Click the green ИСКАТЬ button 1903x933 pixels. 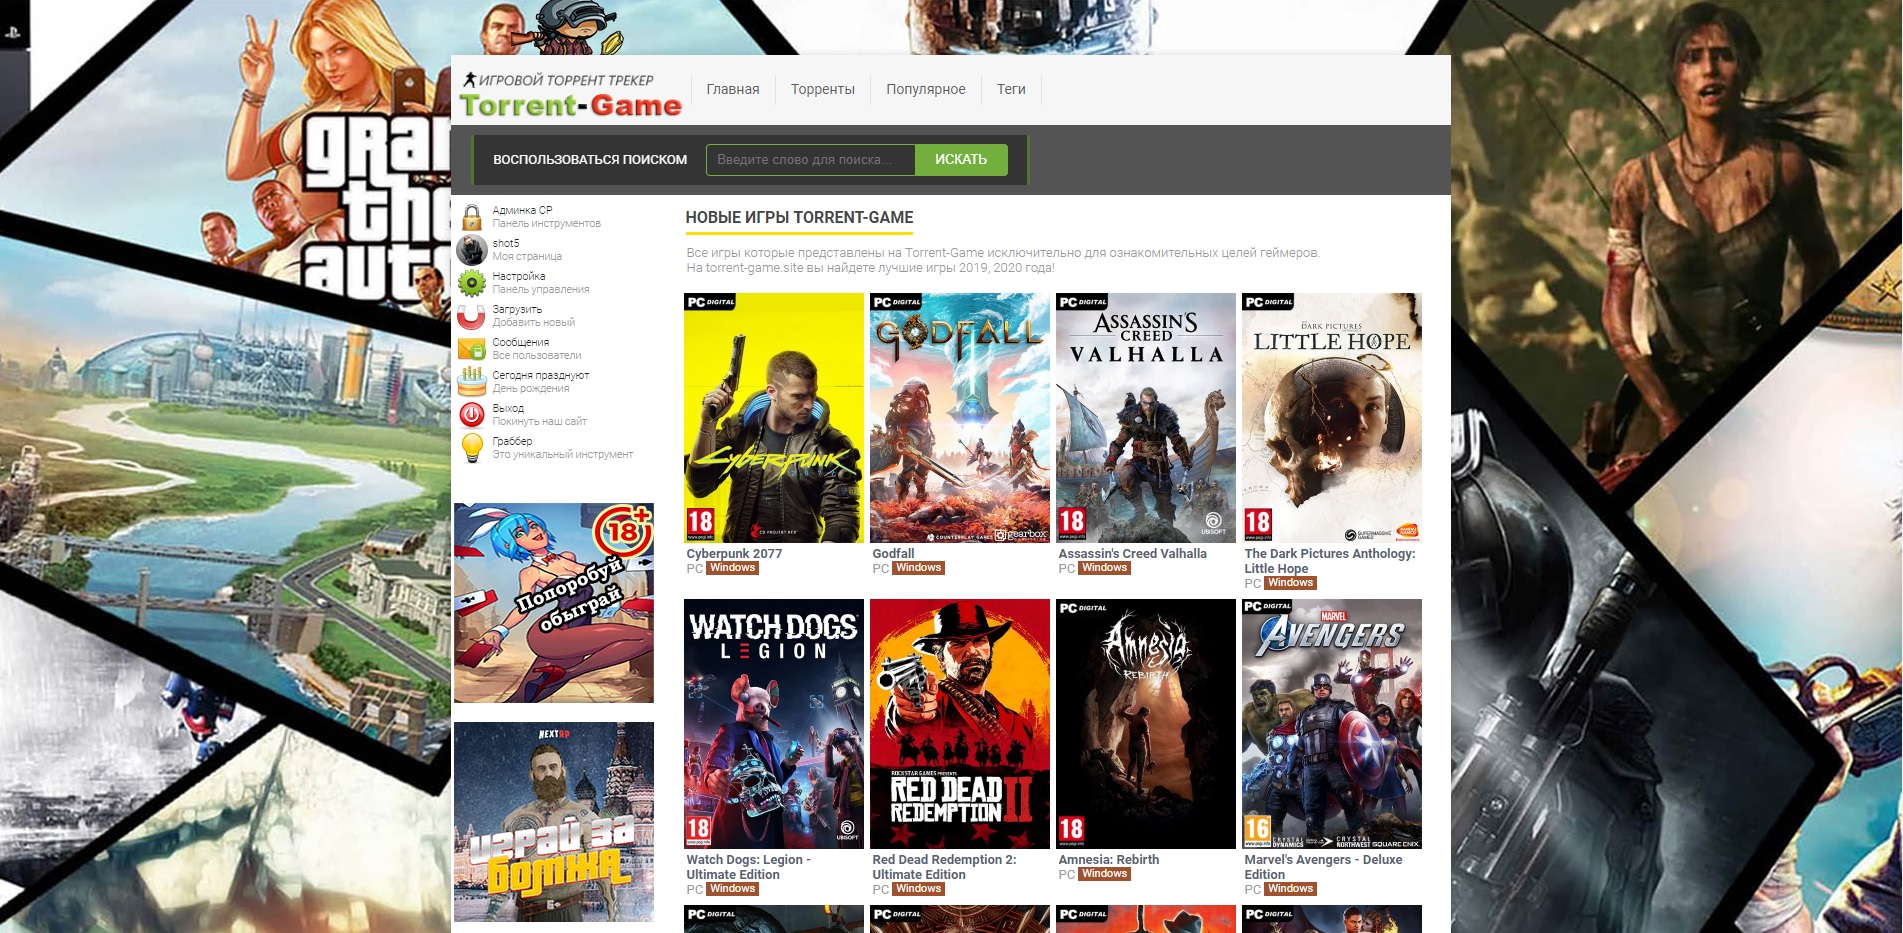click(961, 160)
